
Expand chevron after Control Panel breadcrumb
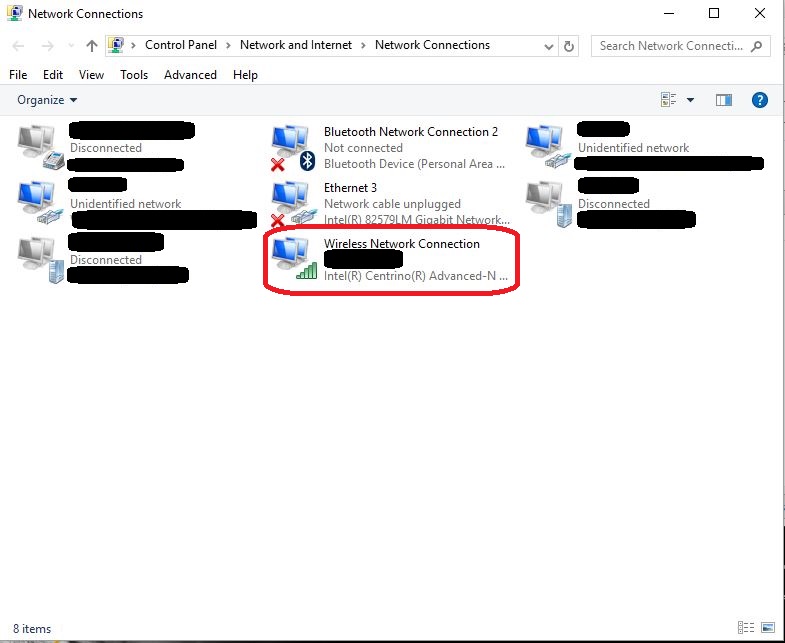click(228, 46)
